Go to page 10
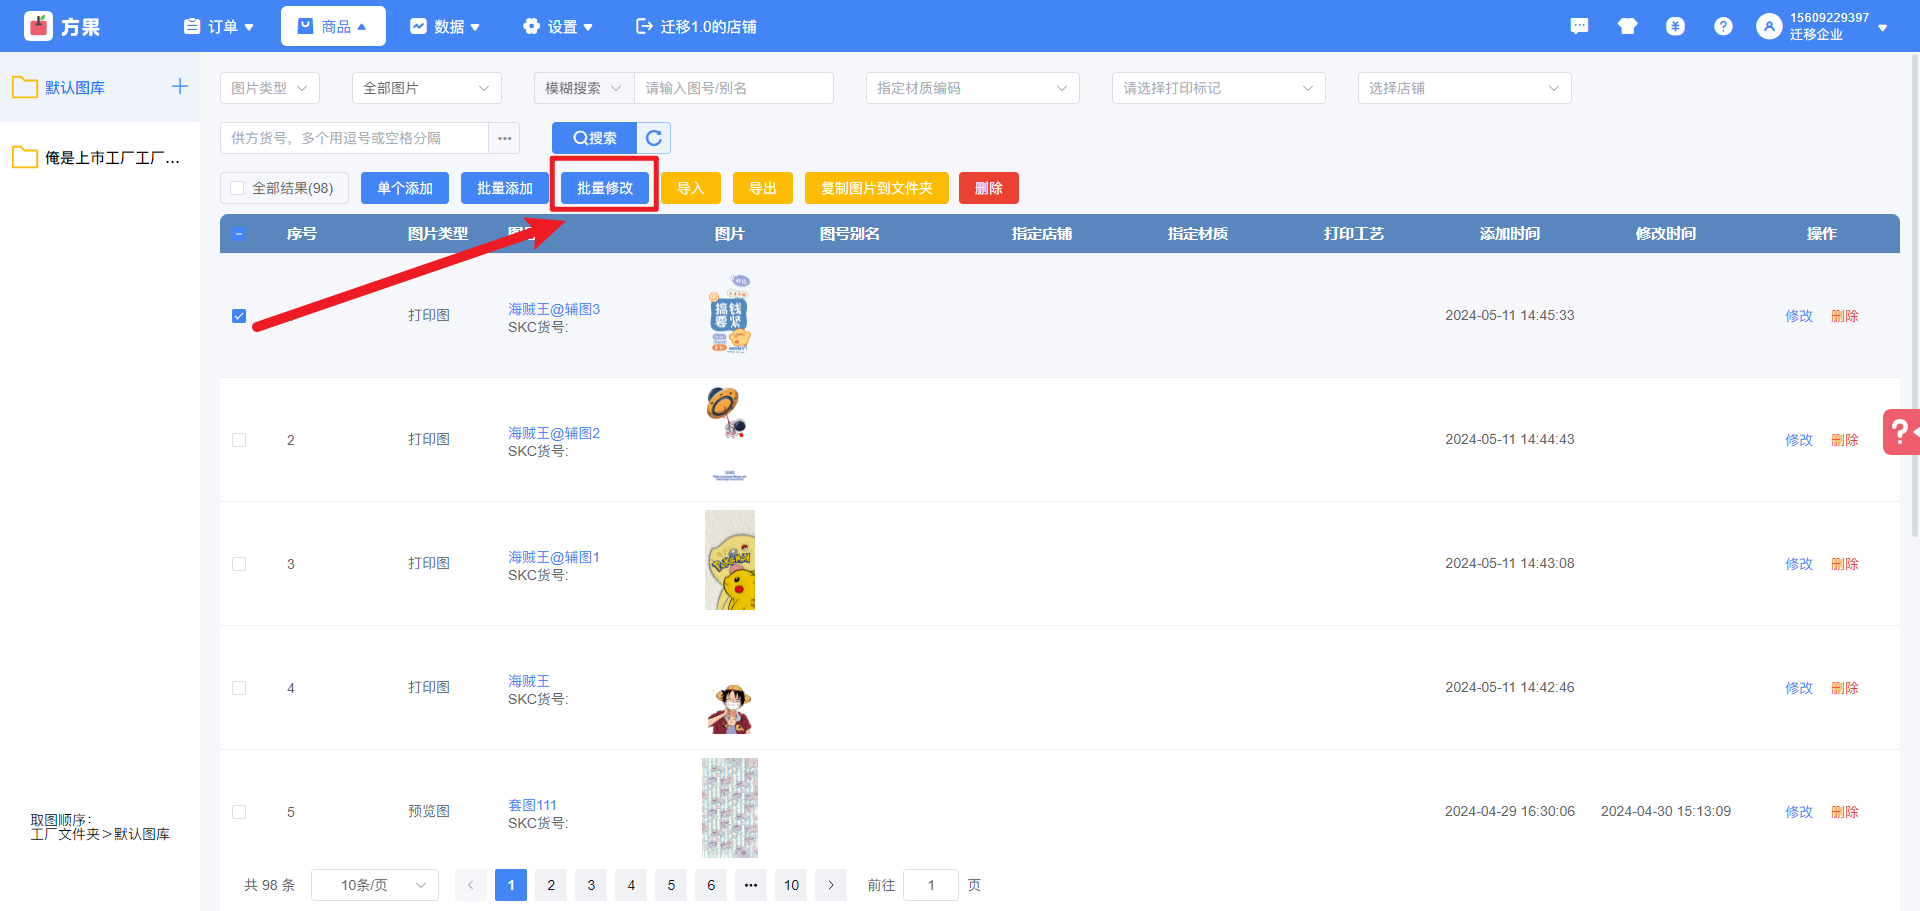Viewport: 1920px width, 911px height. click(791, 885)
